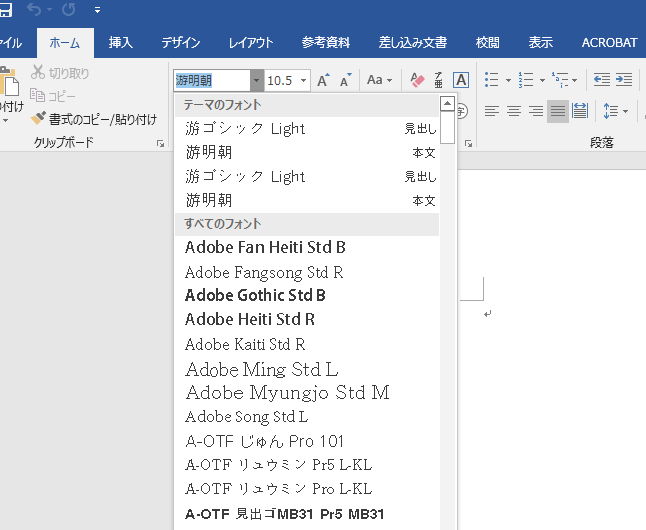The image size is (646, 530).
Task: Click the bullet list icon
Action: tap(491, 80)
